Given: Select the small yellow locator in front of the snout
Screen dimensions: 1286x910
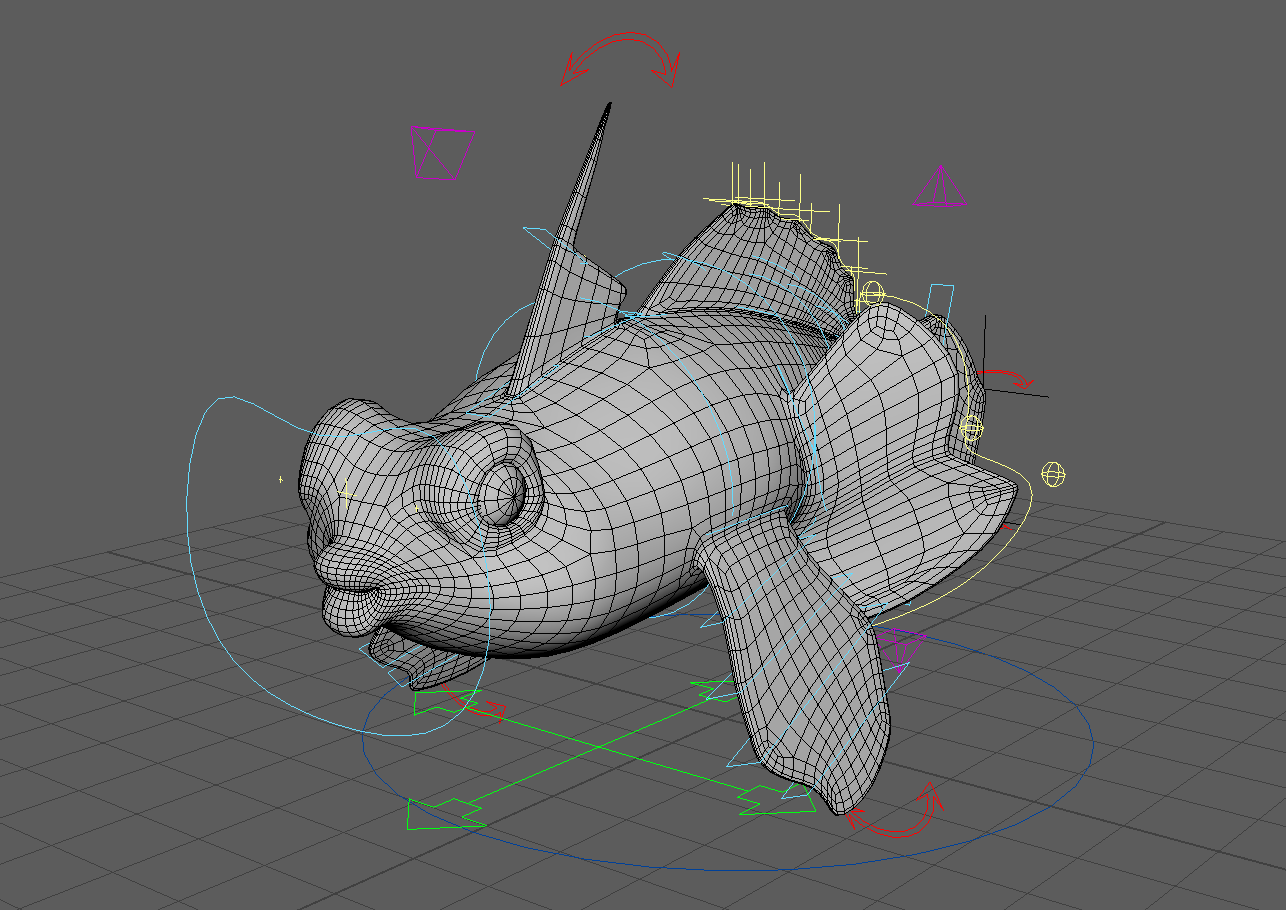Looking at the screenshot, I should 281,480.
